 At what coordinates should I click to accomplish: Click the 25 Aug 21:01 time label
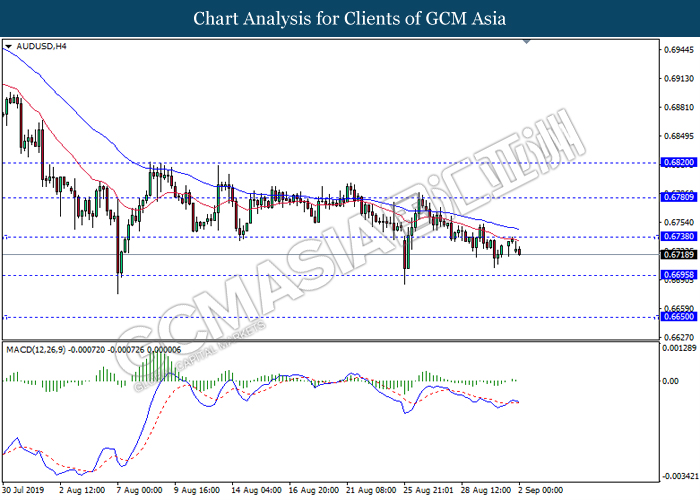[x=429, y=490]
